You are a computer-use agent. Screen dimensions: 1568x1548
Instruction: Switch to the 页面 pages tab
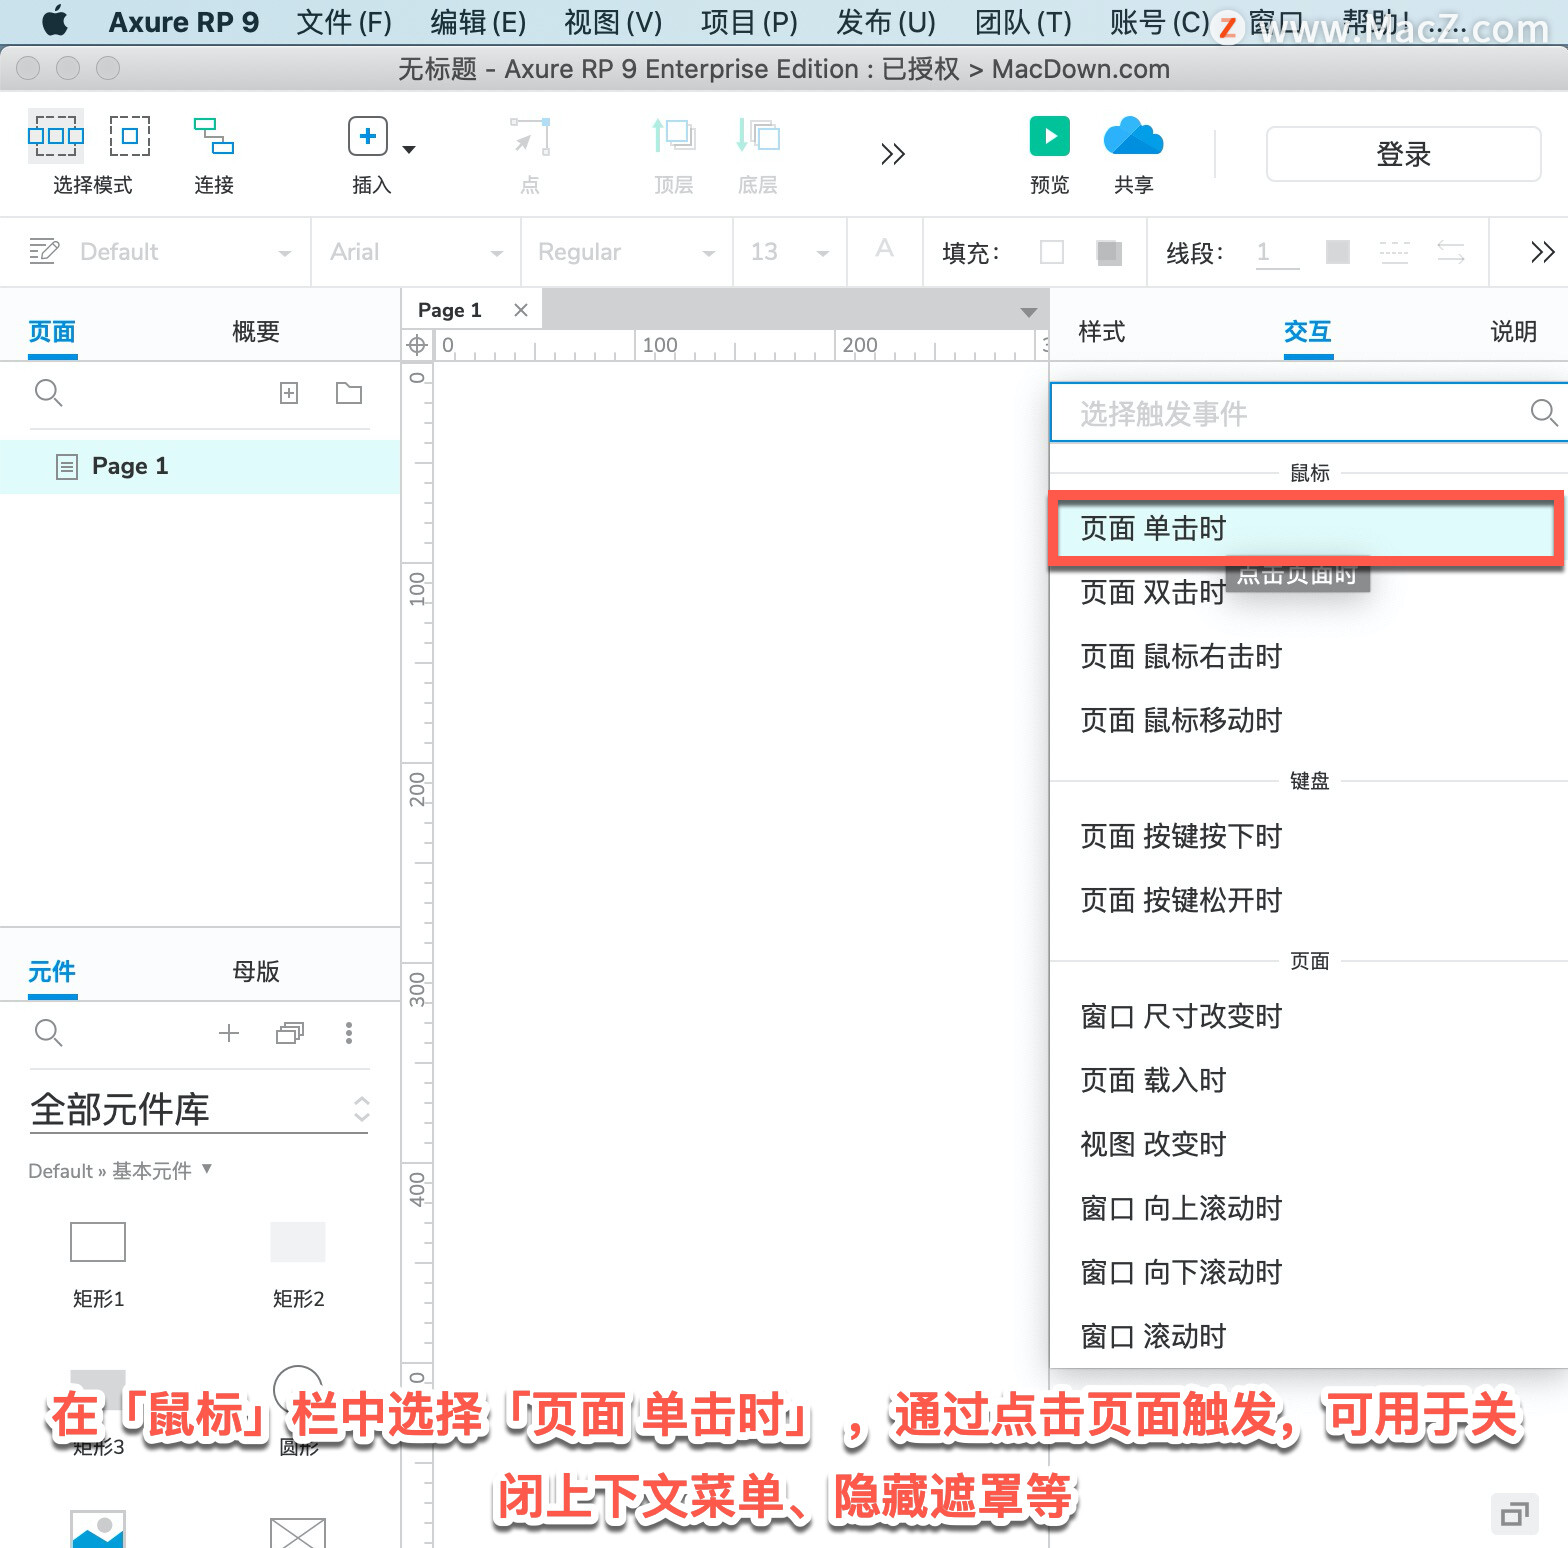[x=52, y=332]
